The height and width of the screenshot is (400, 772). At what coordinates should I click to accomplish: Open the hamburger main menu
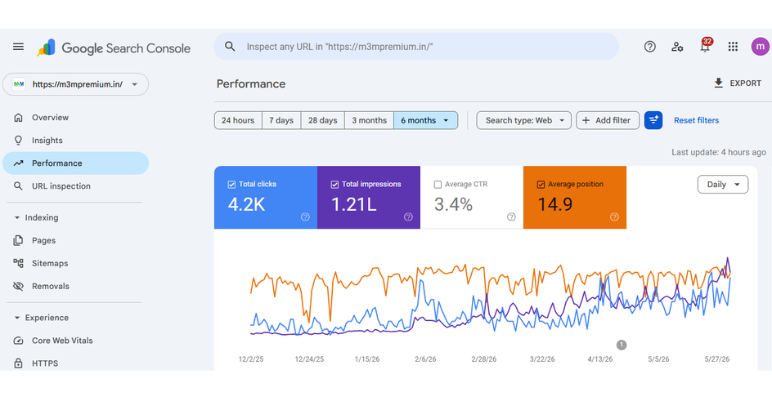18,47
